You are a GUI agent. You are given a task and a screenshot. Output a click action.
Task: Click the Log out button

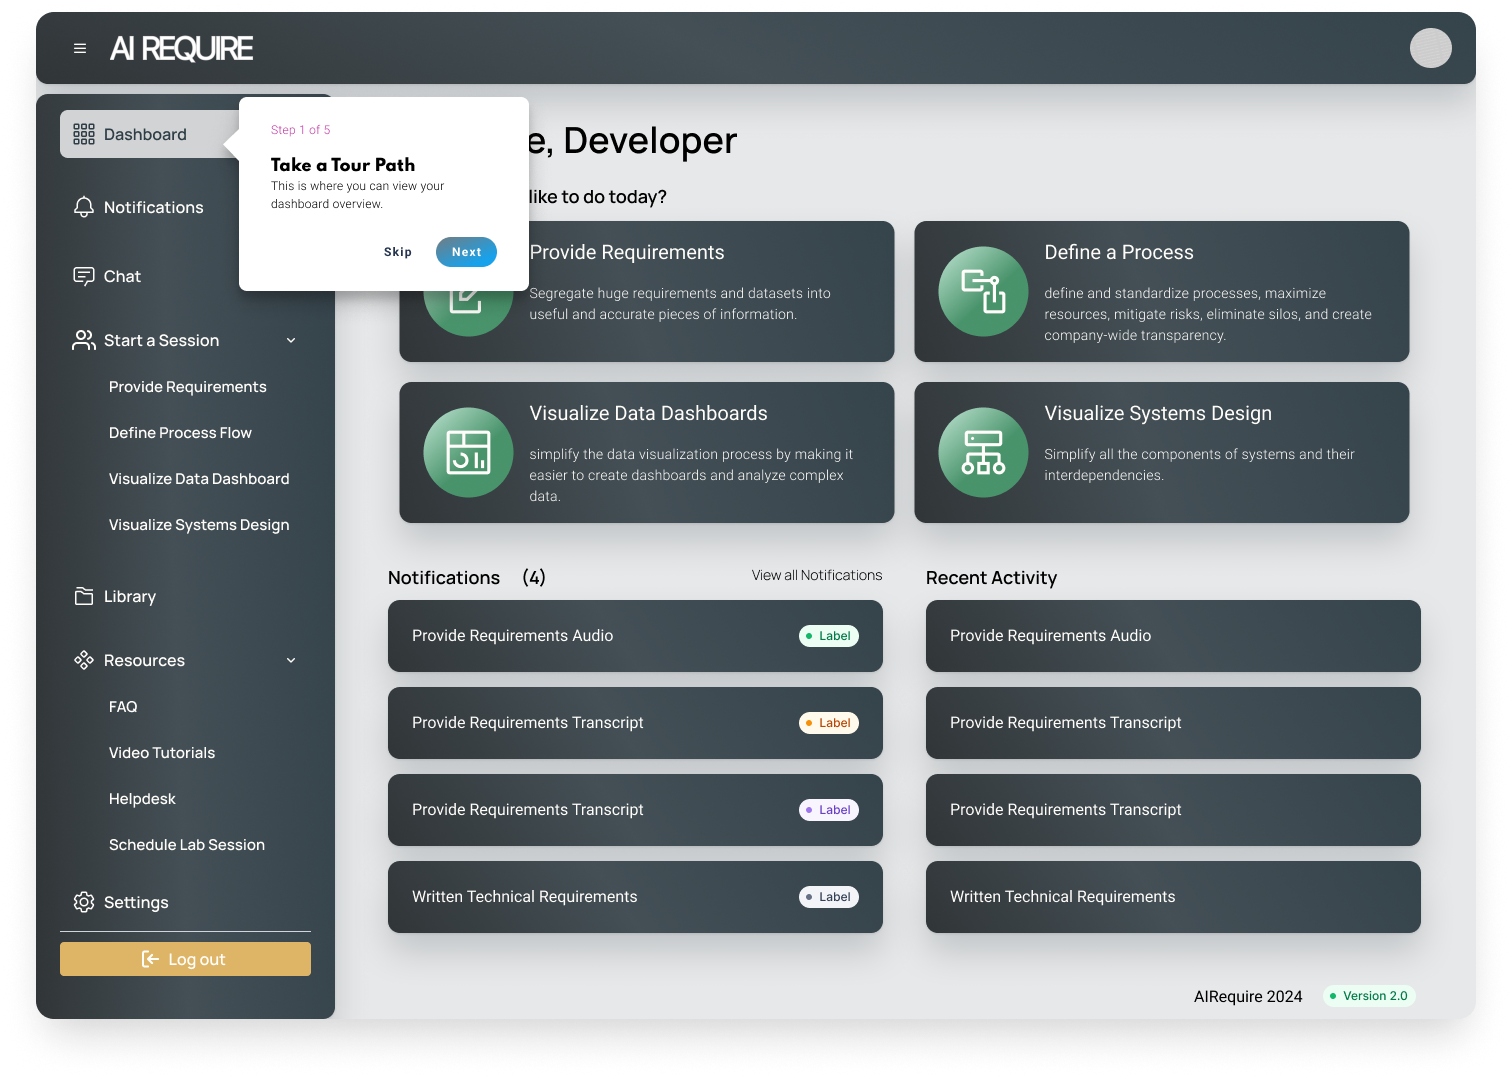pyautogui.click(x=185, y=959)
